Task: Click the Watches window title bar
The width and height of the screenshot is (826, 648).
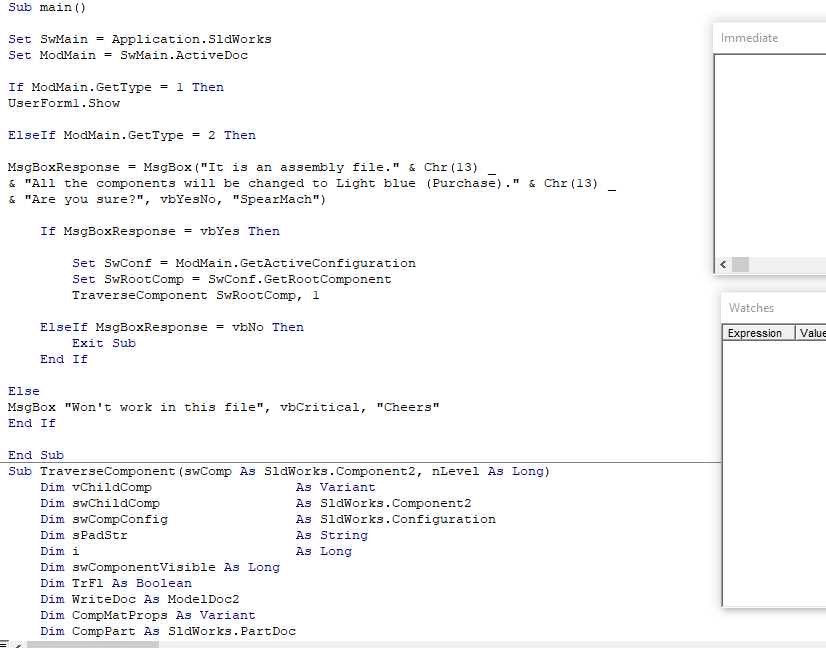Action: (774, 308)
